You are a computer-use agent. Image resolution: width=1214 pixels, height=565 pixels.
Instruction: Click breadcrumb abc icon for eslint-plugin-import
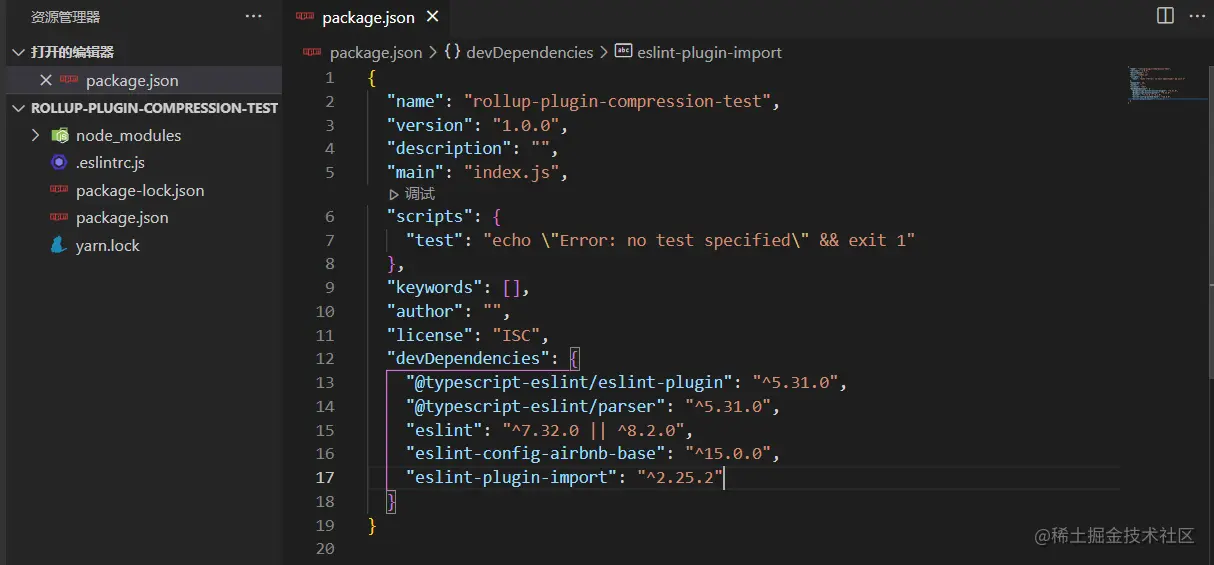623,52
